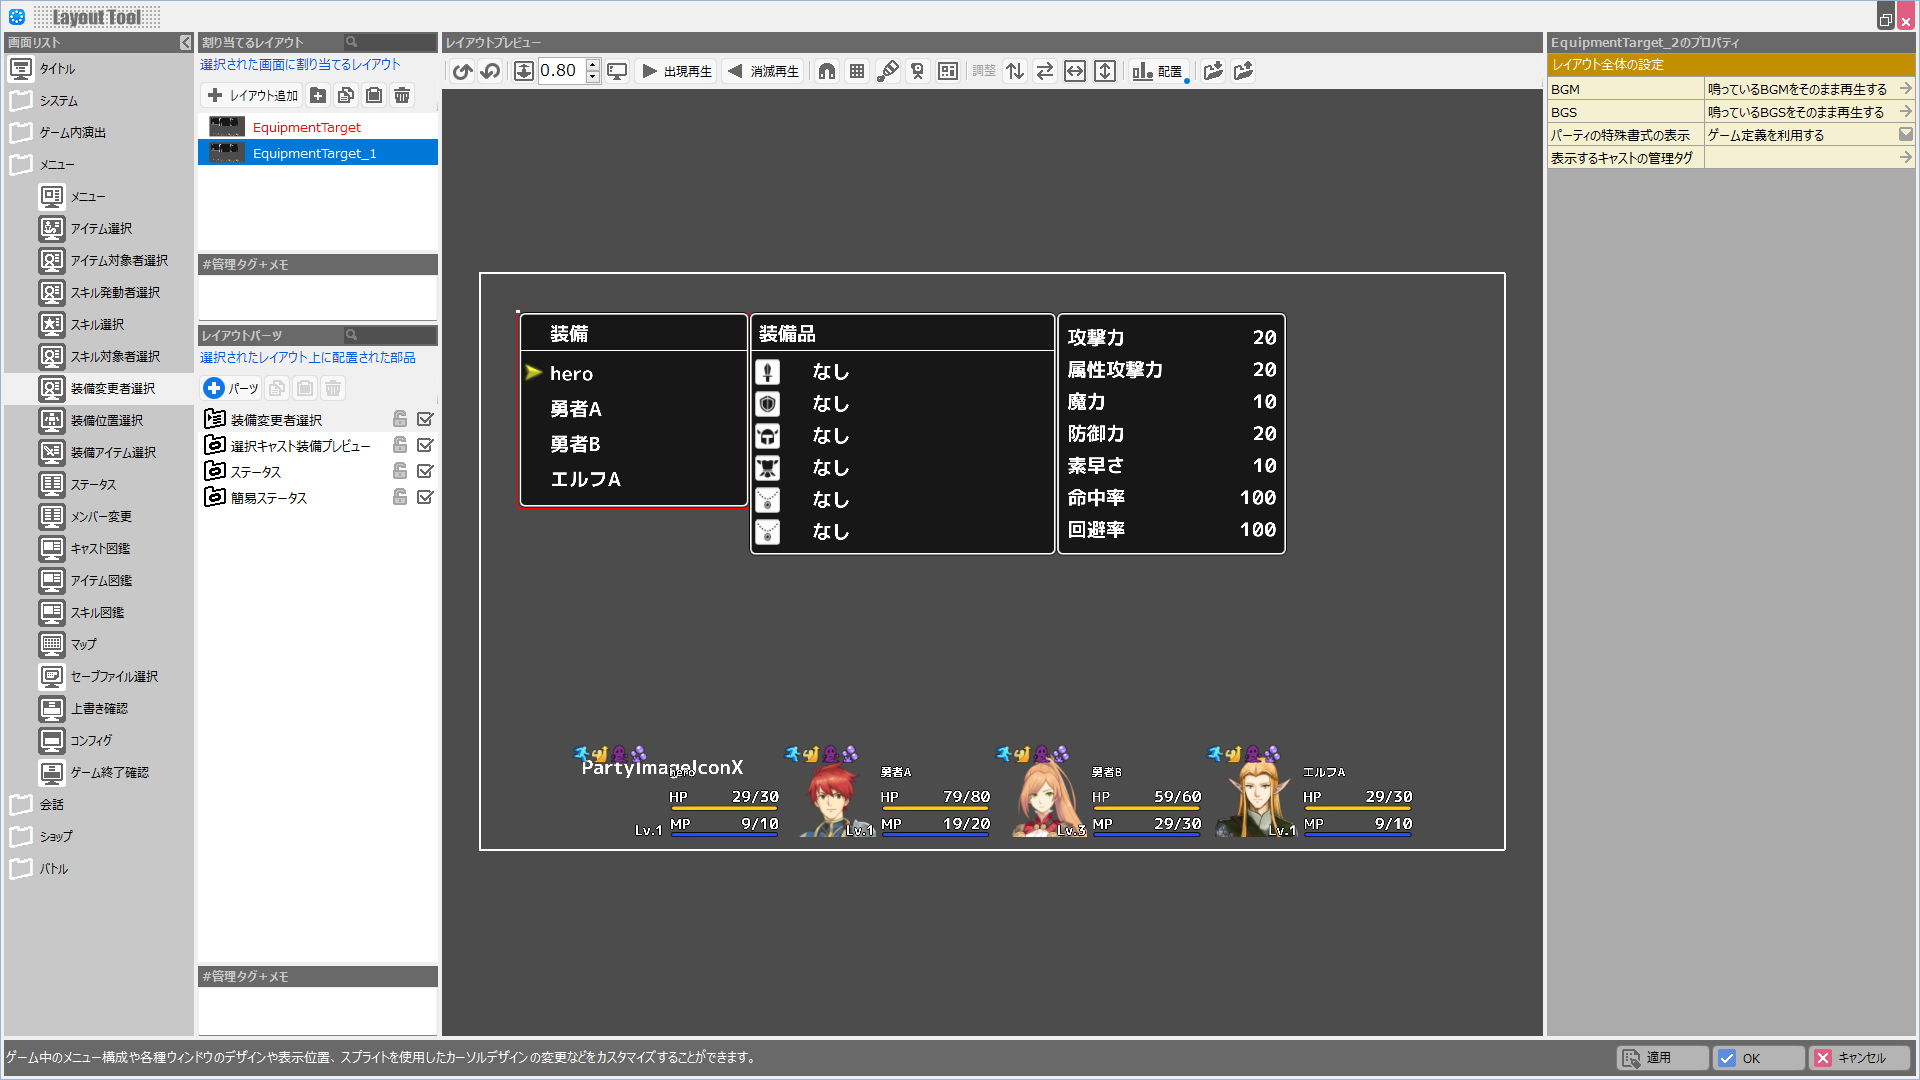Click the 適用 apply button
The image size is (1920, 1080).
click(1660, 1058)
